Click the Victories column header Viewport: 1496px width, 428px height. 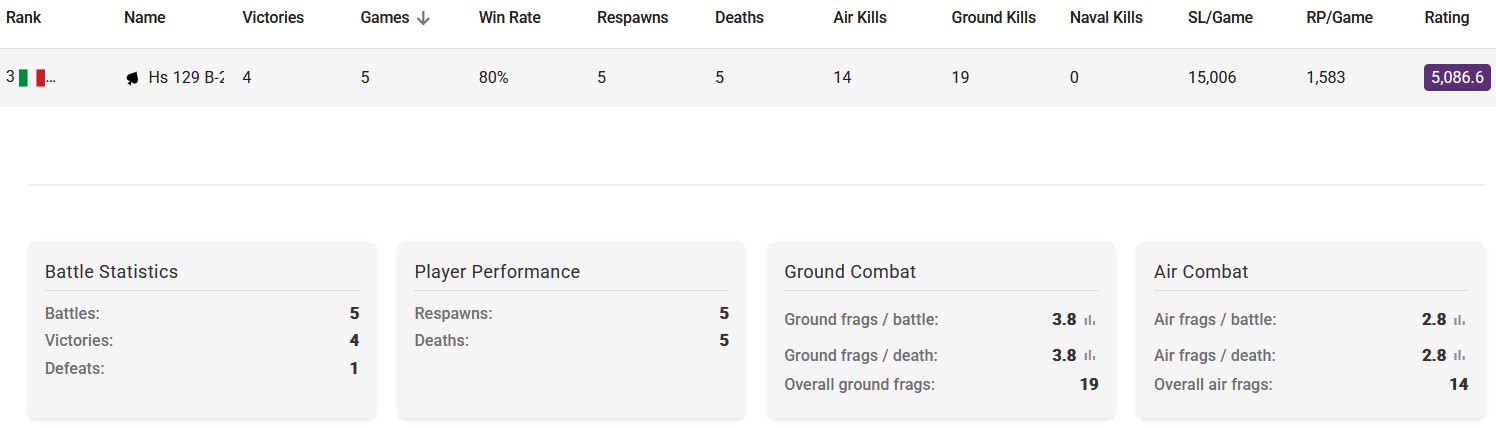click(x=273, y=18)
